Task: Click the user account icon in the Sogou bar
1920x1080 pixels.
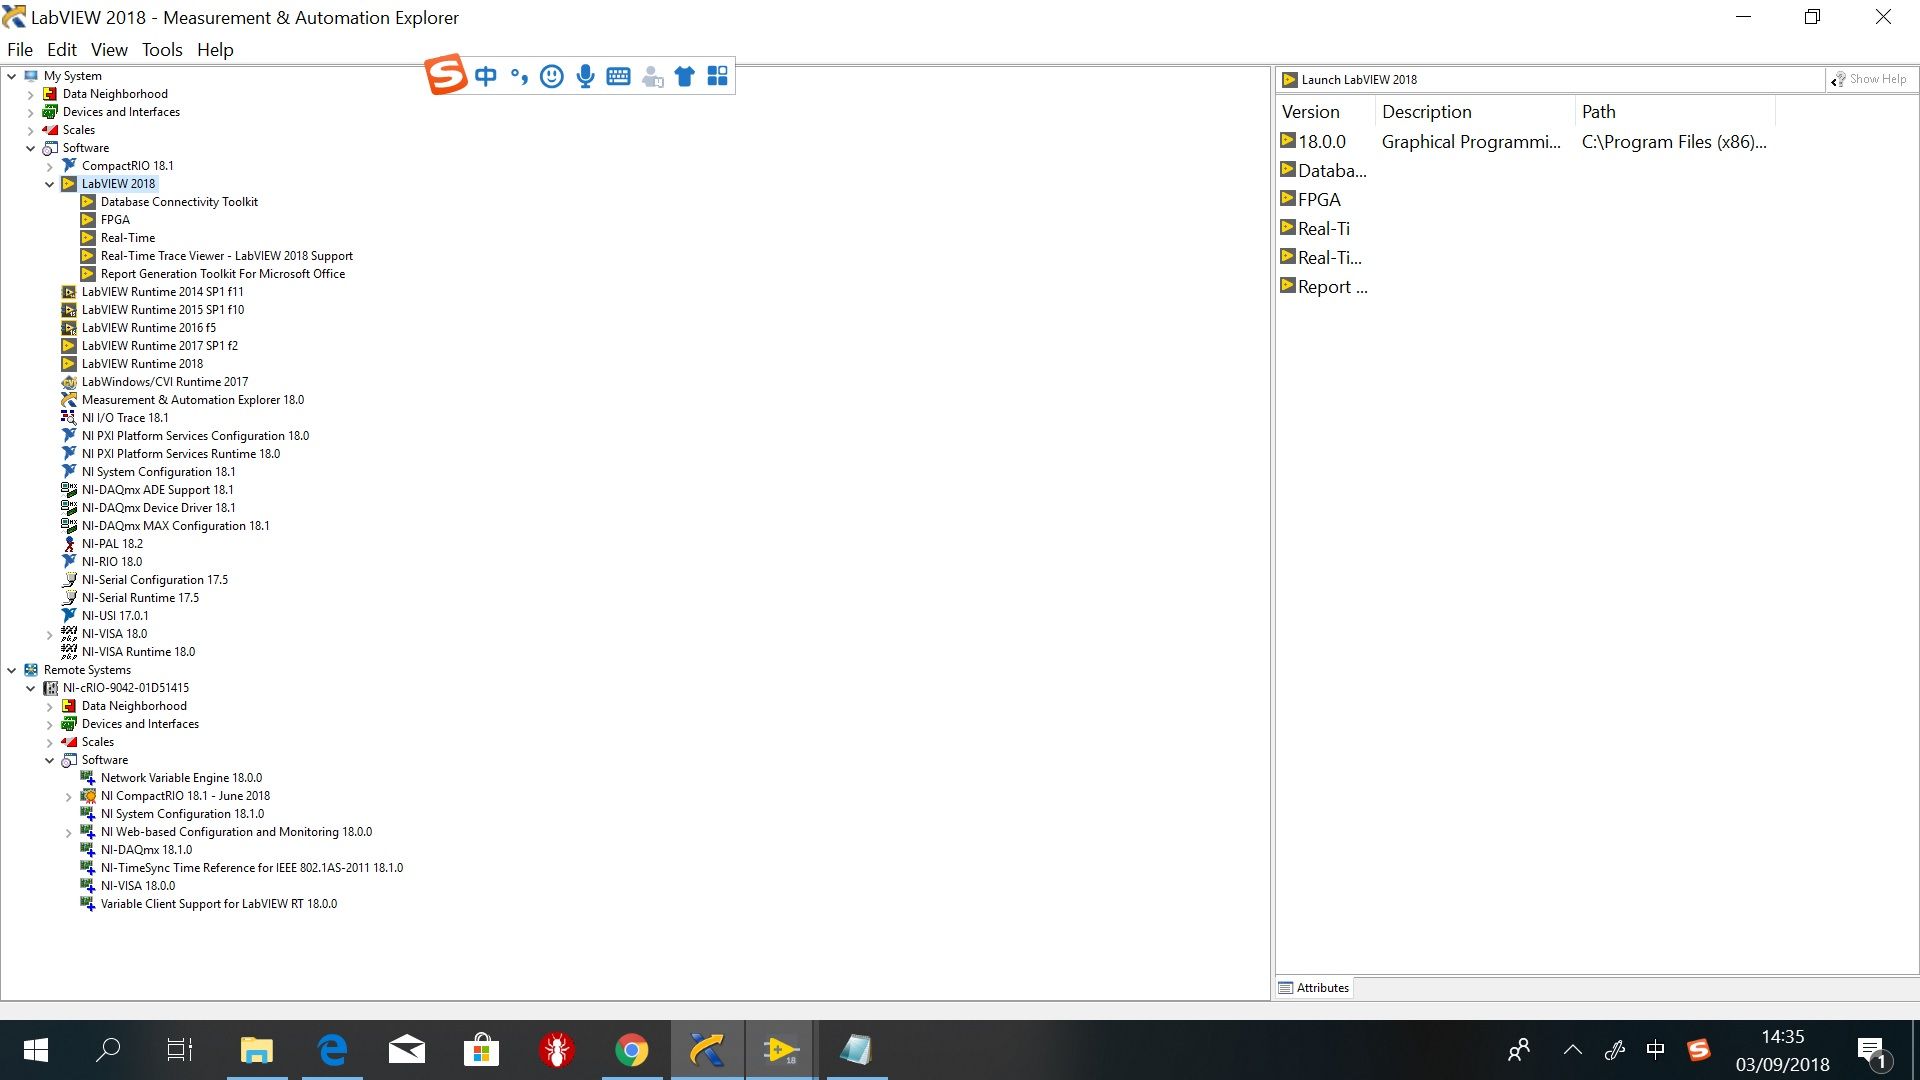Action: [652, 76]
